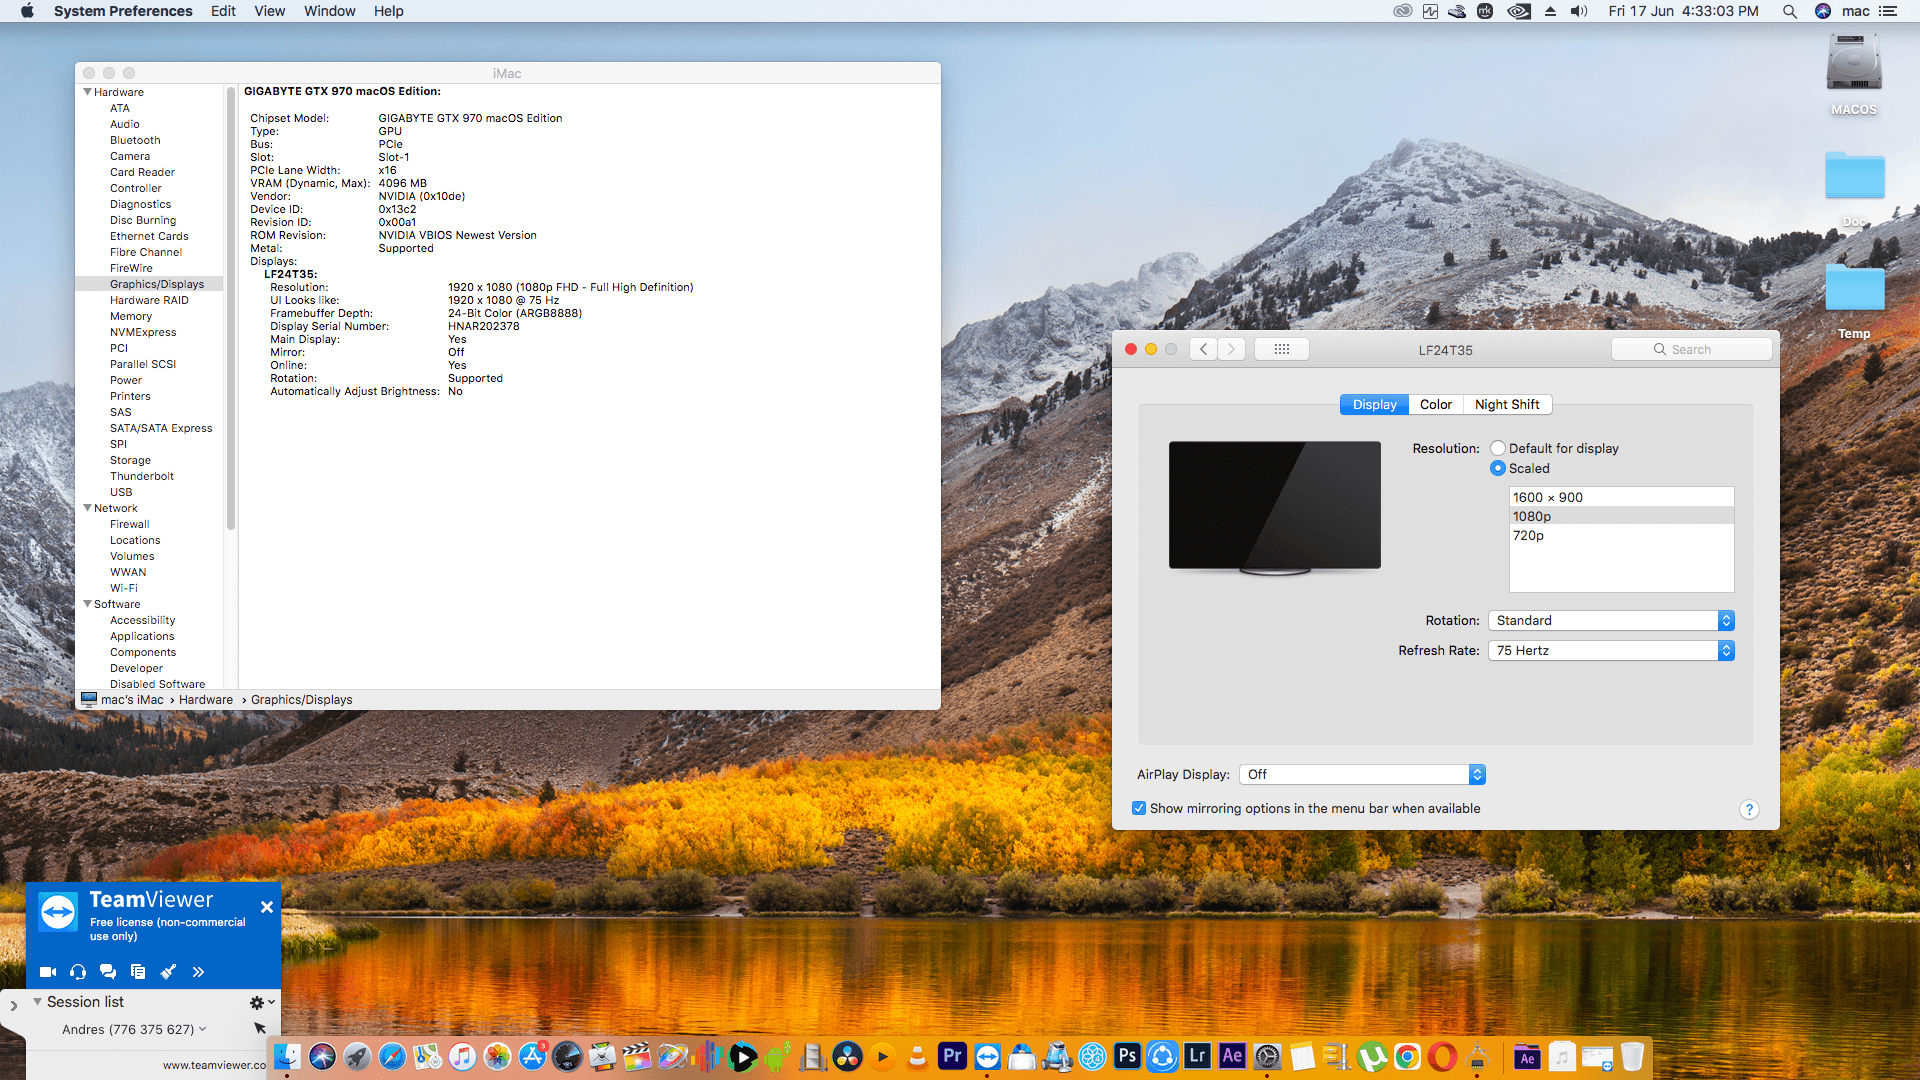
Task: Select the TeamViewer whiteboard annotation tool
Action: [168, 971]
